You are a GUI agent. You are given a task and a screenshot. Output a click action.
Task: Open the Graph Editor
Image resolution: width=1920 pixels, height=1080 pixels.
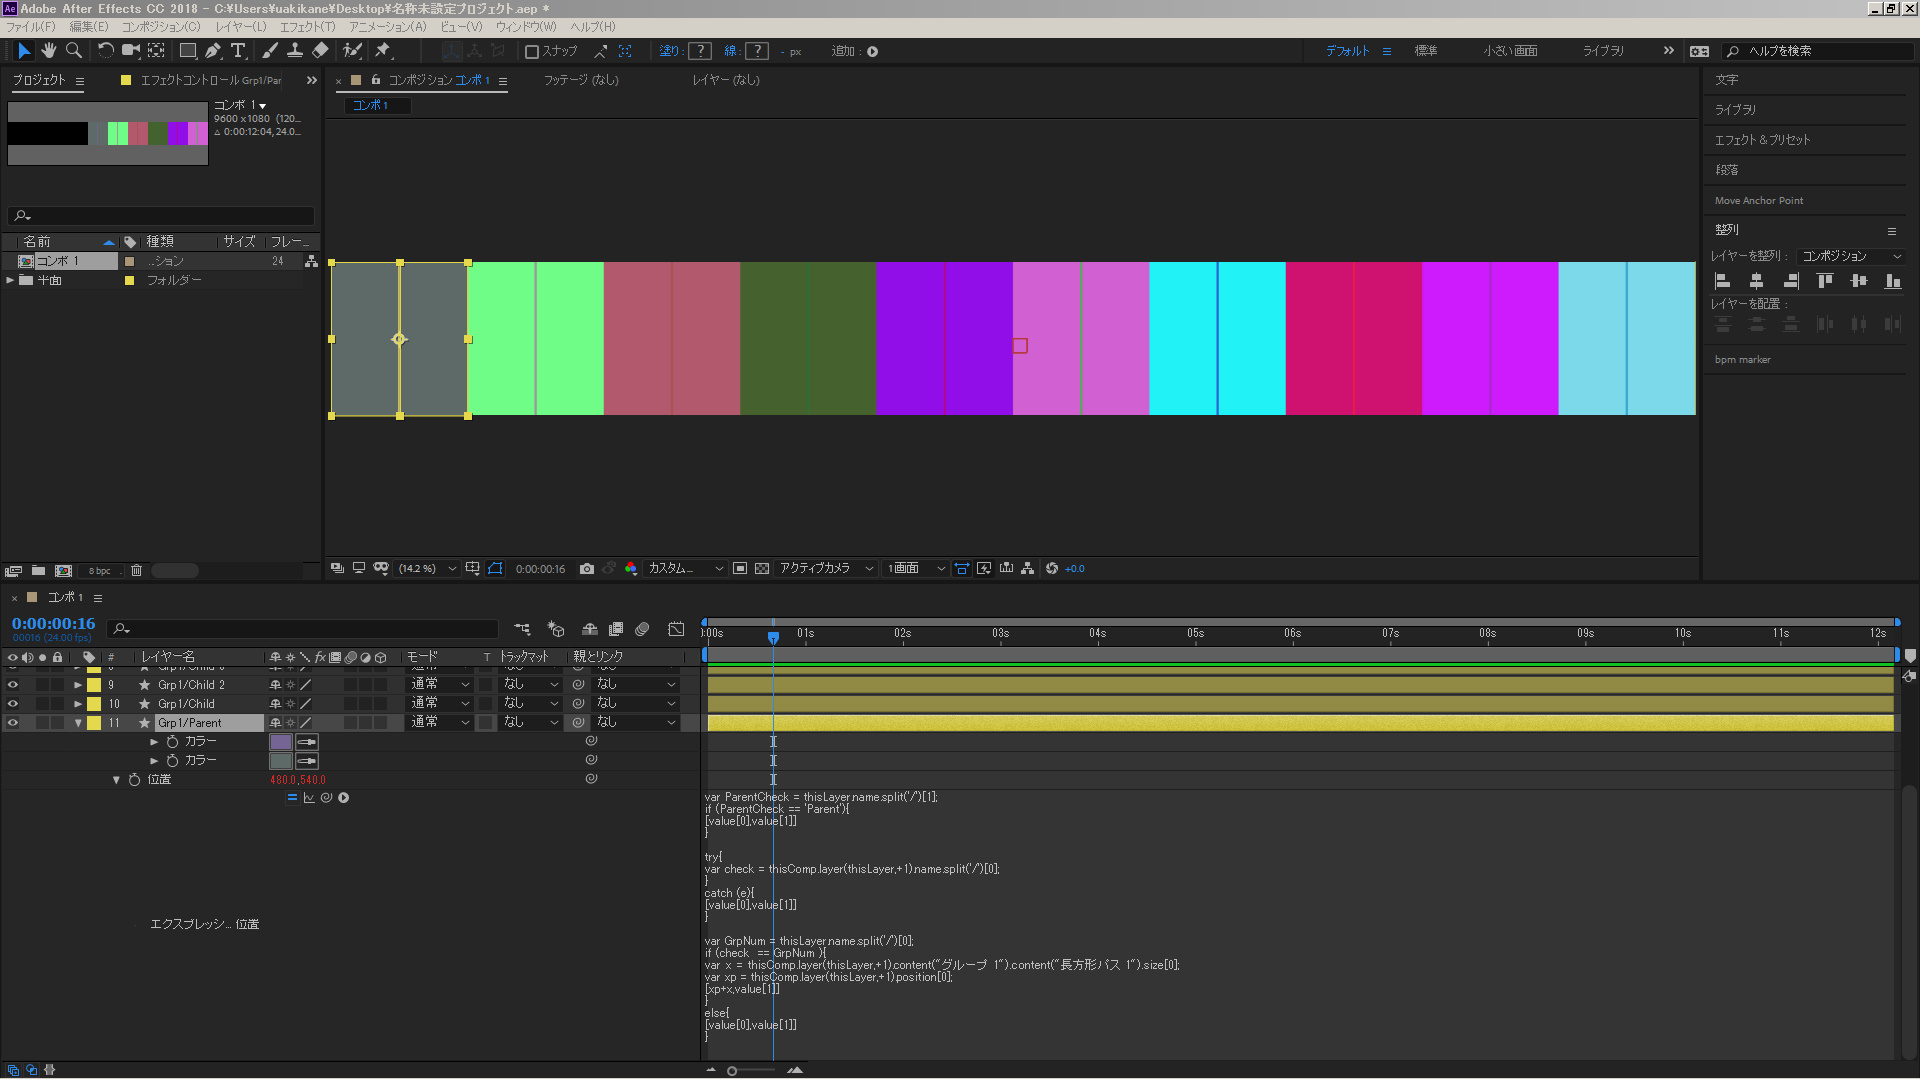pyautogui.click(x=676, y=629)
